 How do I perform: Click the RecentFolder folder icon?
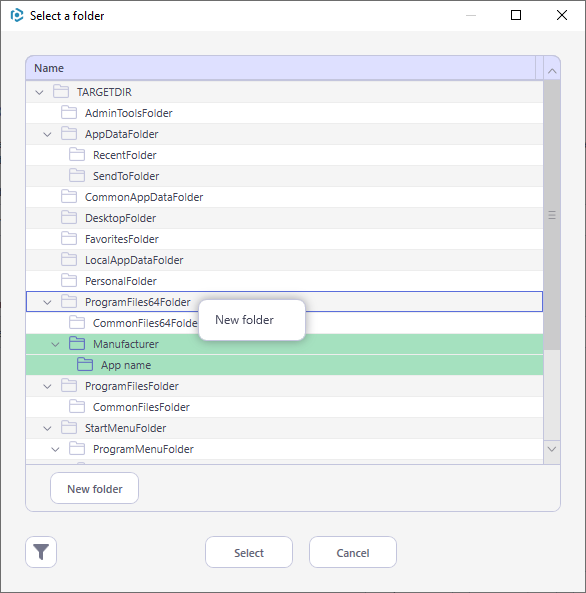[77, 154]
